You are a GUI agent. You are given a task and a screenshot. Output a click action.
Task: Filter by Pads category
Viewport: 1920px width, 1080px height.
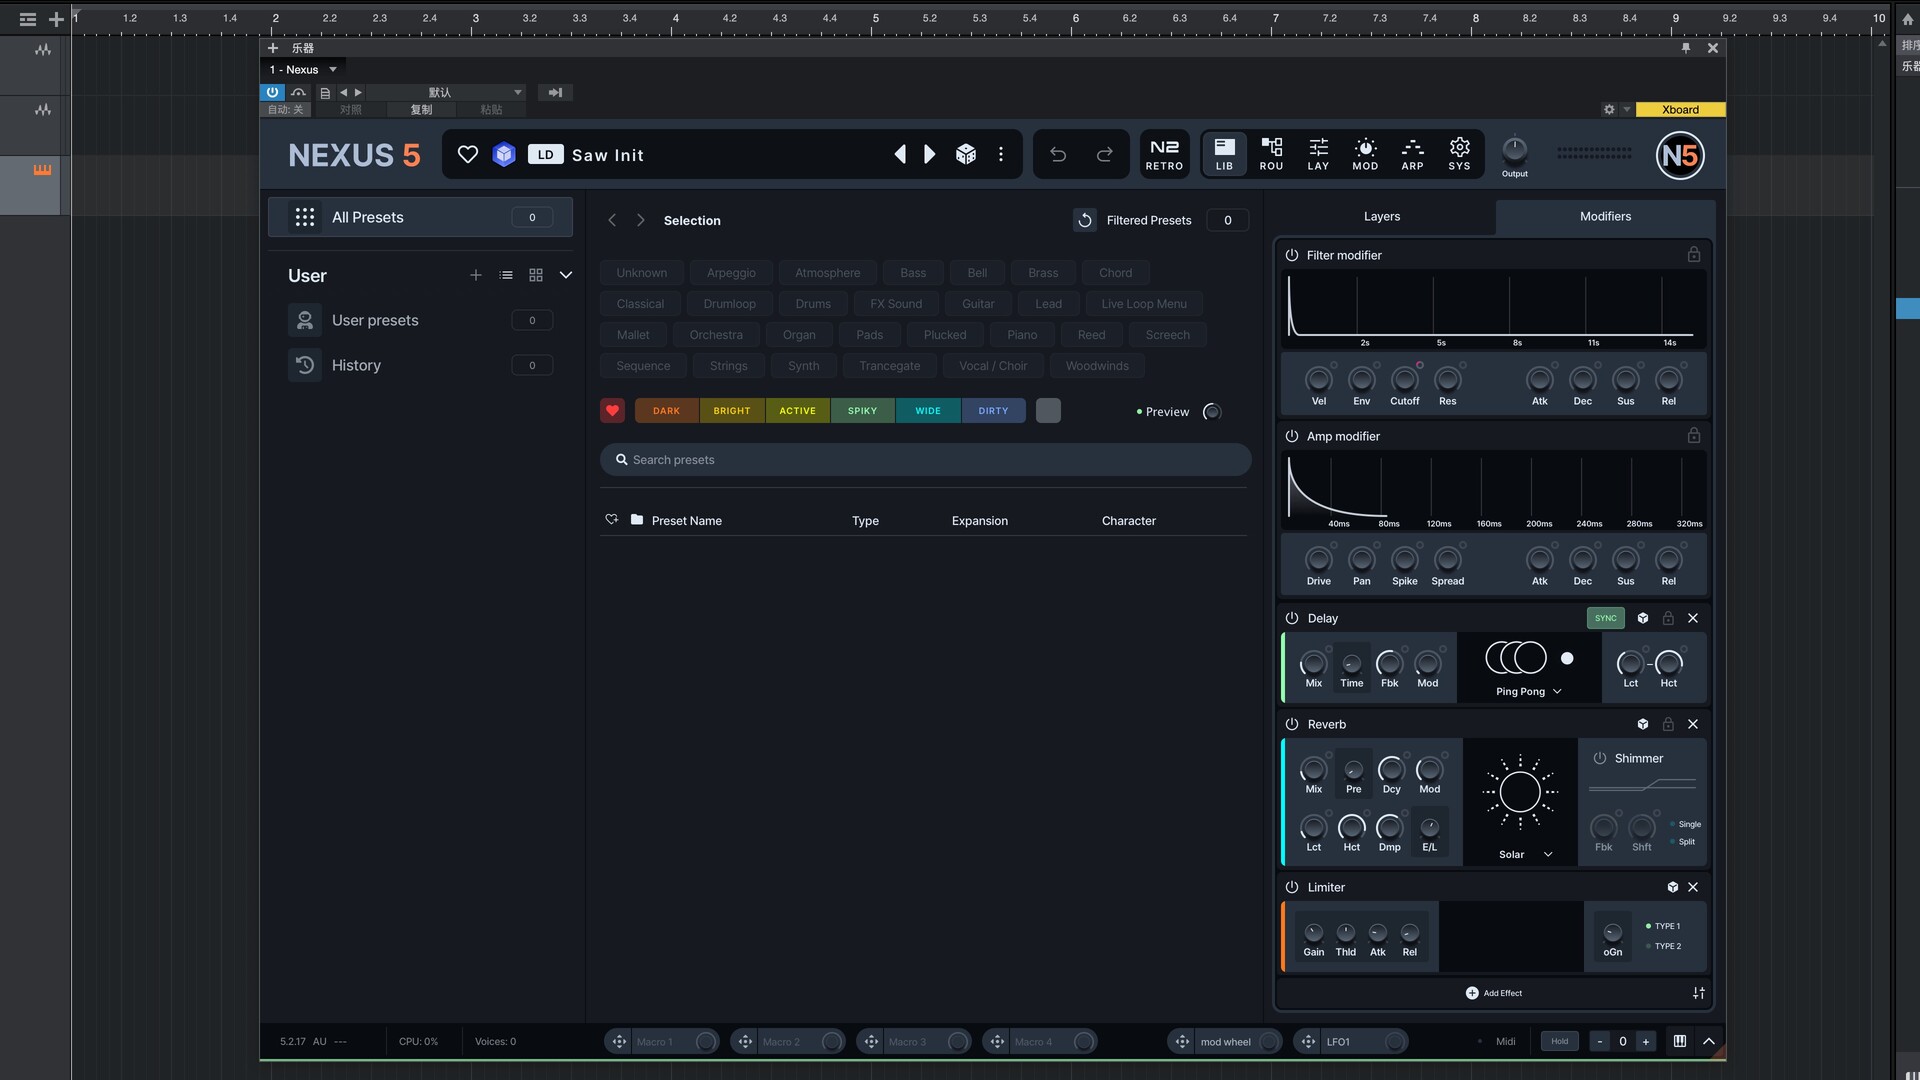[x=870, y=335]
